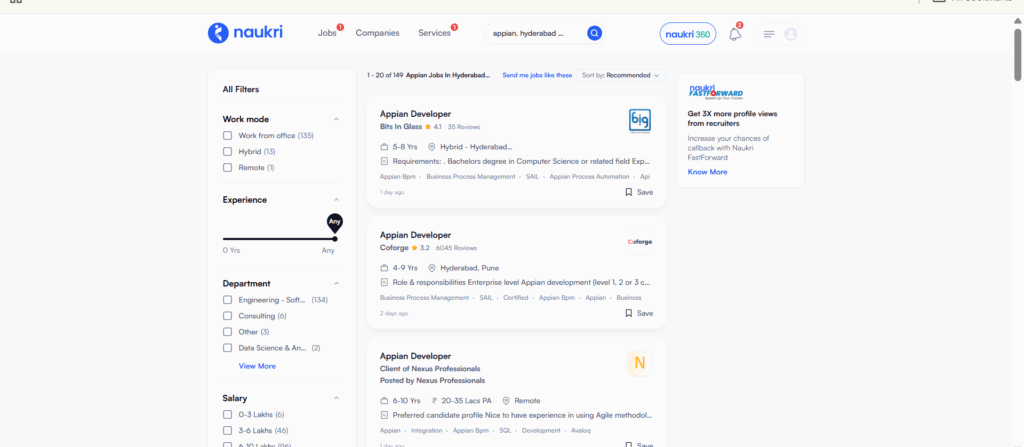The height and width of the screenshot is (447, 1024).
Task: Click the Experience slider track
Action: pyautogui.click(x=279, y=239)
